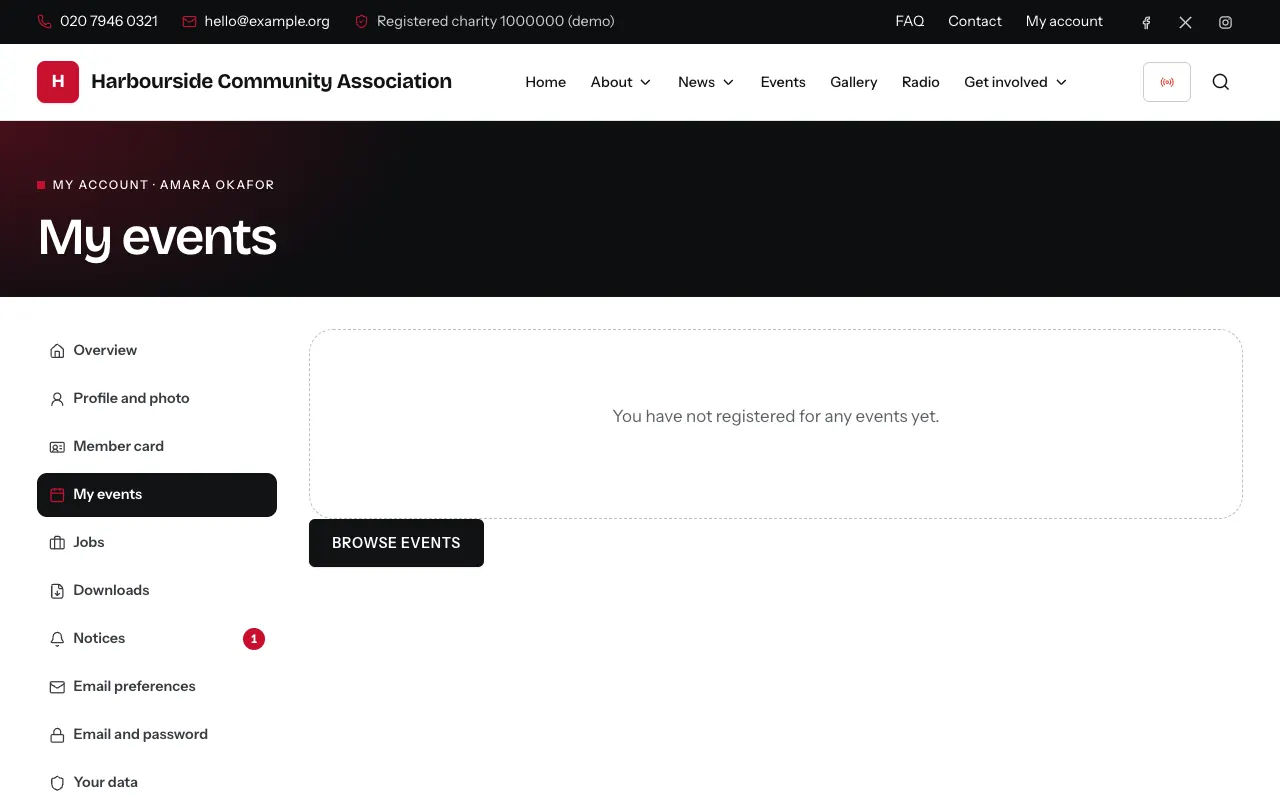
Task: Email hello@example.org from the top bar
Action: tap(256, 21)
